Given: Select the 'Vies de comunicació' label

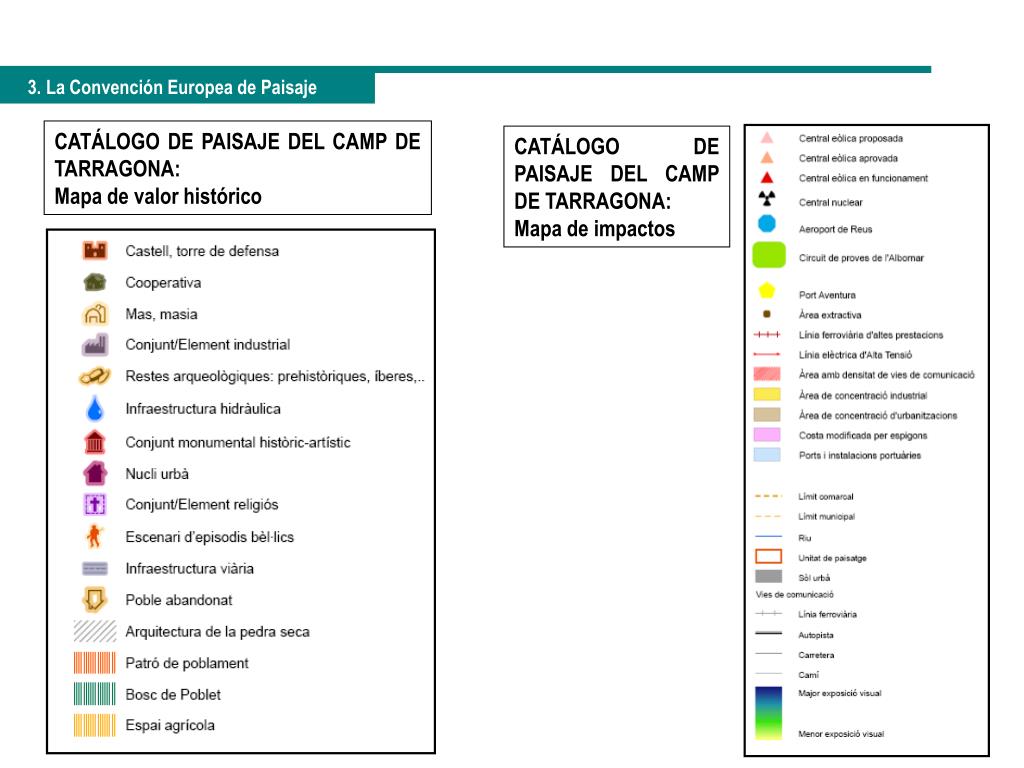Looking at the screenshot, I should point(795,594).
